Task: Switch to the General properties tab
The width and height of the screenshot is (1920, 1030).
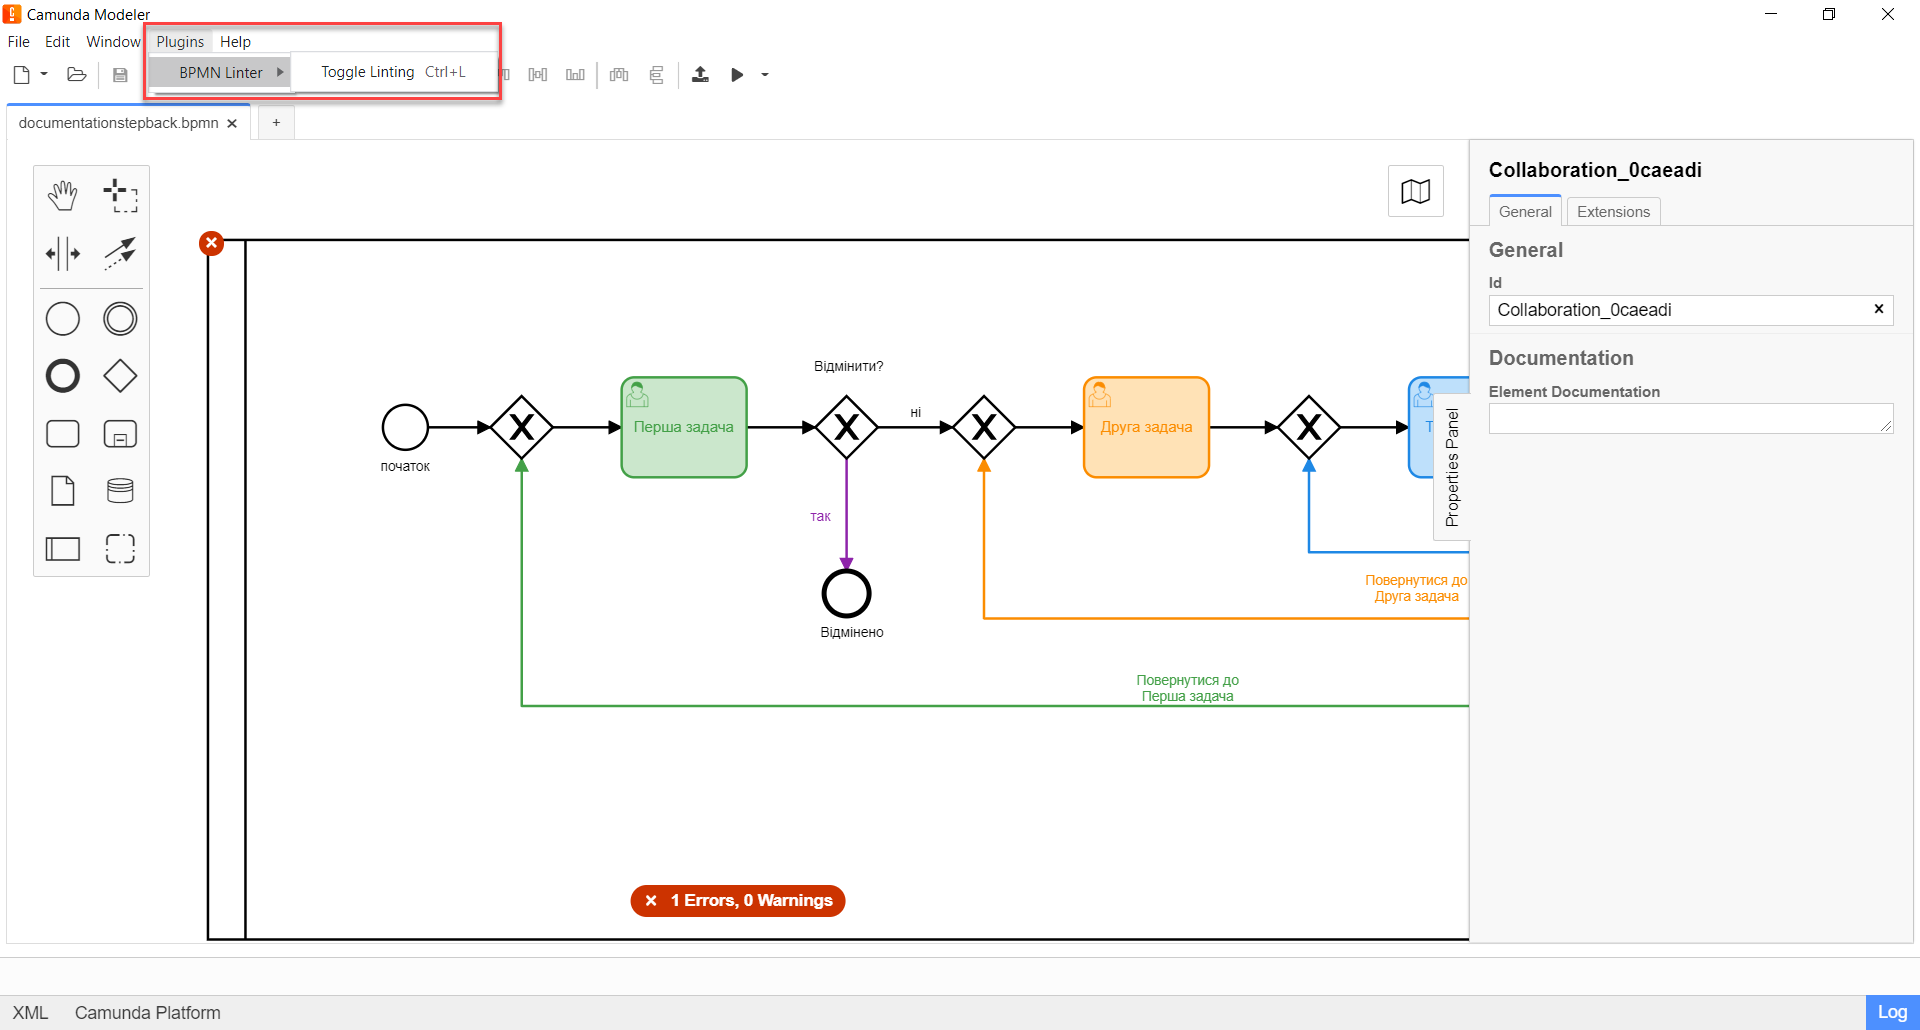Action: 1525,211
